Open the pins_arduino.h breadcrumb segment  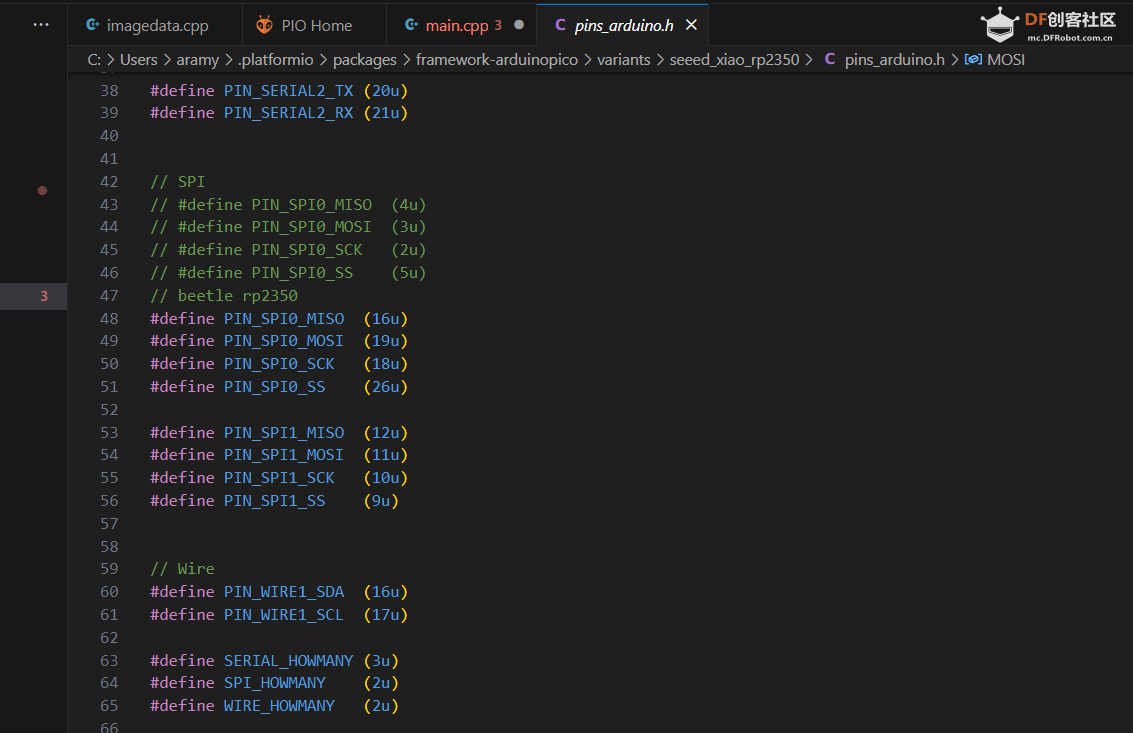tap(895, 60)
